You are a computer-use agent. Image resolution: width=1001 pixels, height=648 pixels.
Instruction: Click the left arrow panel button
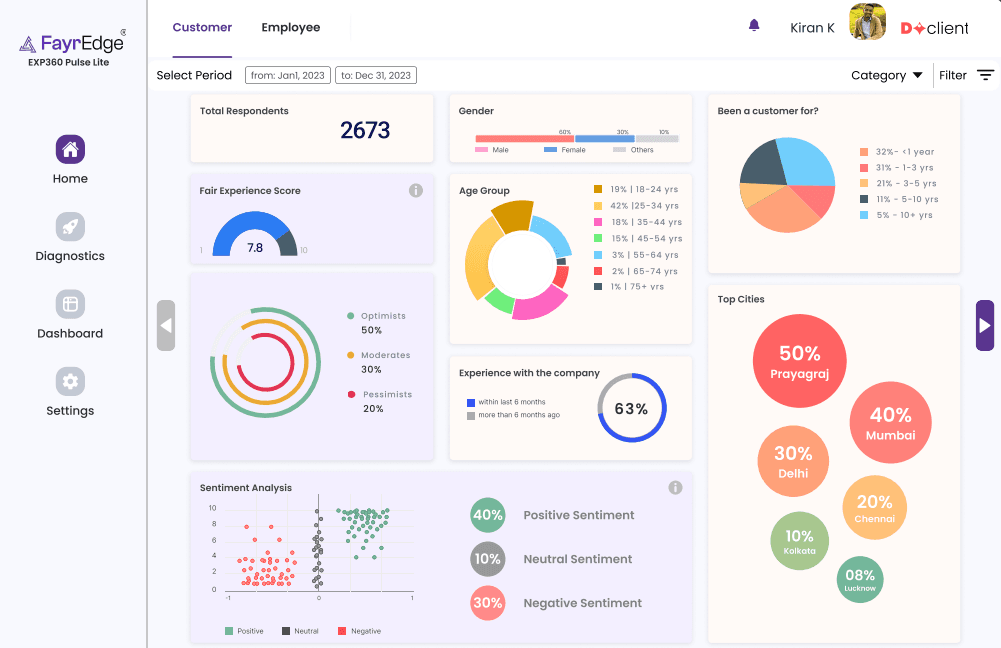[166, 325]
